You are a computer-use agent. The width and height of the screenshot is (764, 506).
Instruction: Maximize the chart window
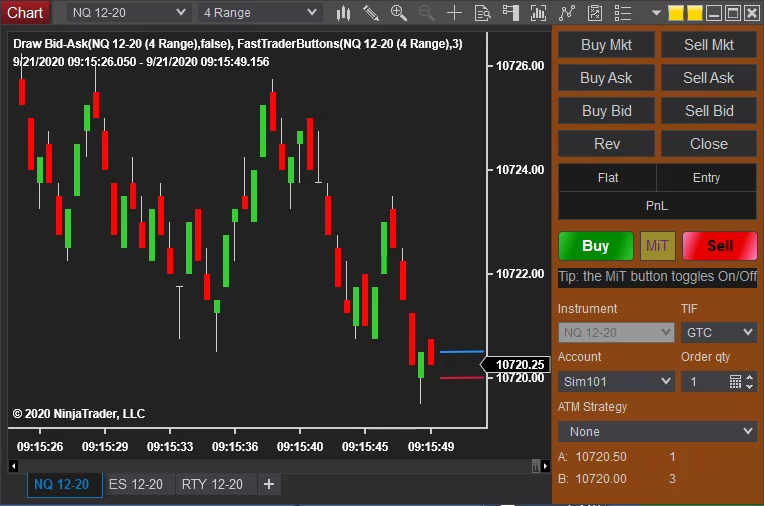point(732,13)
